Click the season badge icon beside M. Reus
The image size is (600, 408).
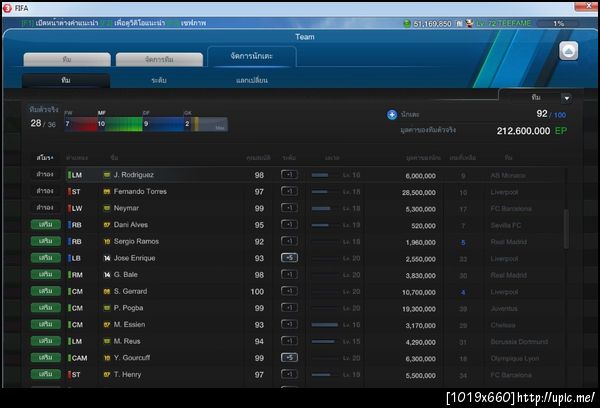107,341
